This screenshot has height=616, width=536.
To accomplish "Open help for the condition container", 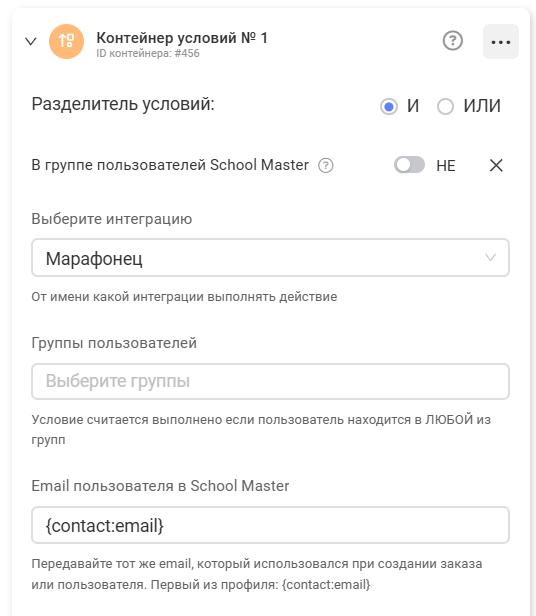I will [453, 41].
